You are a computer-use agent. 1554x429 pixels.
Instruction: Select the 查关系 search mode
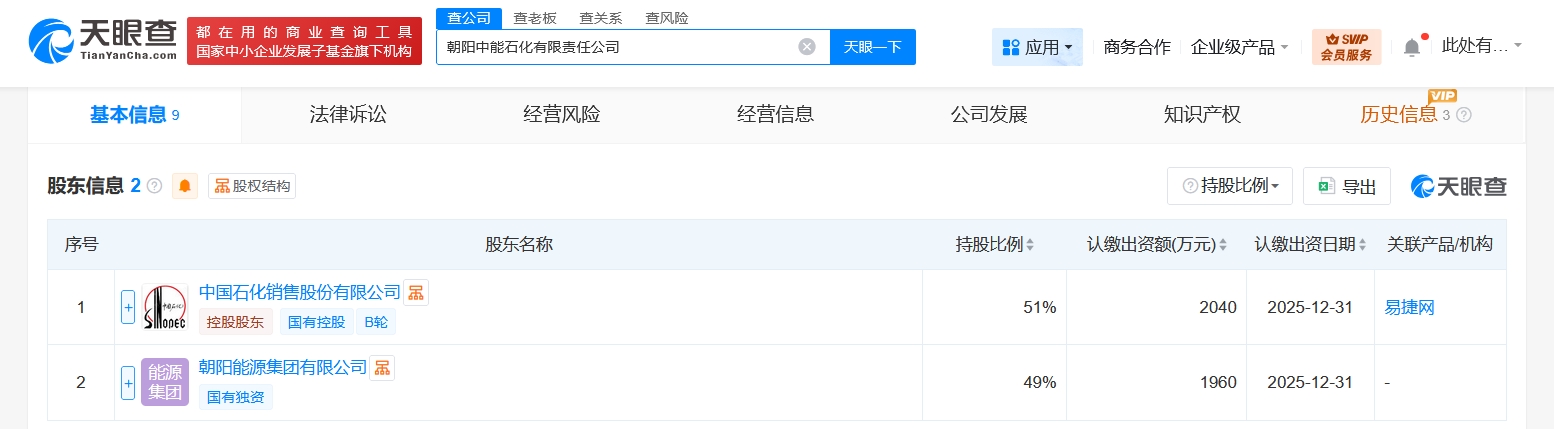pos(601,18)
